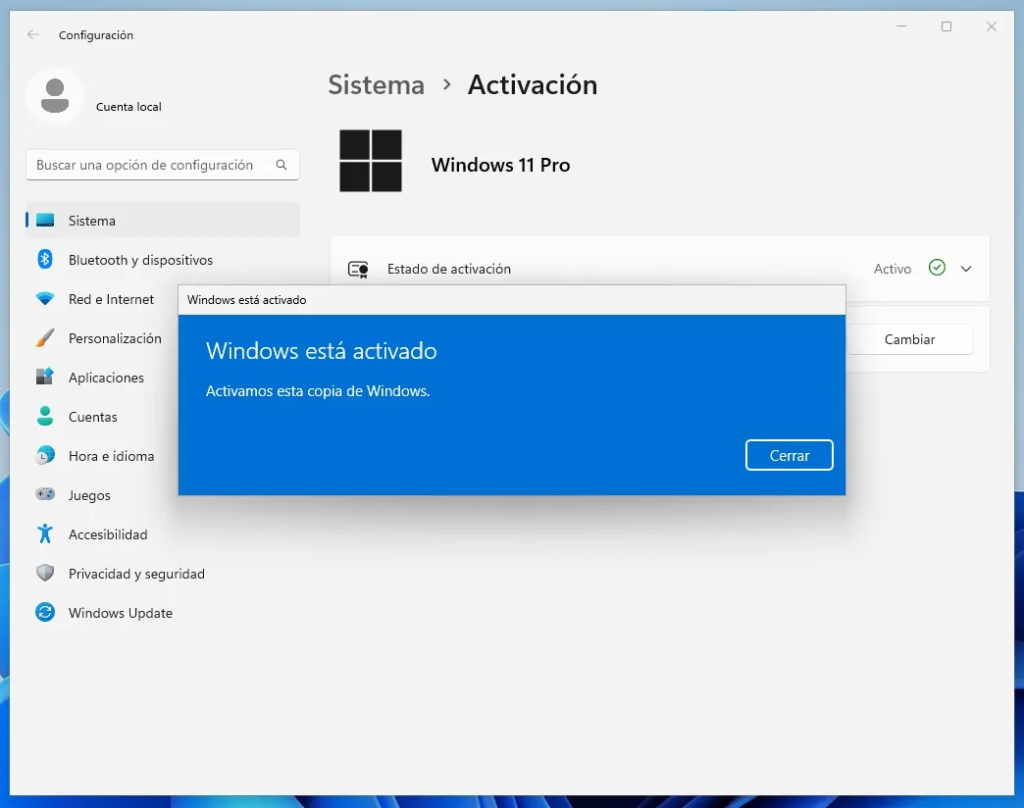1024x808 pixels.
Task: Open Bluetooth y dispositivos section
Action: [140, 260]
